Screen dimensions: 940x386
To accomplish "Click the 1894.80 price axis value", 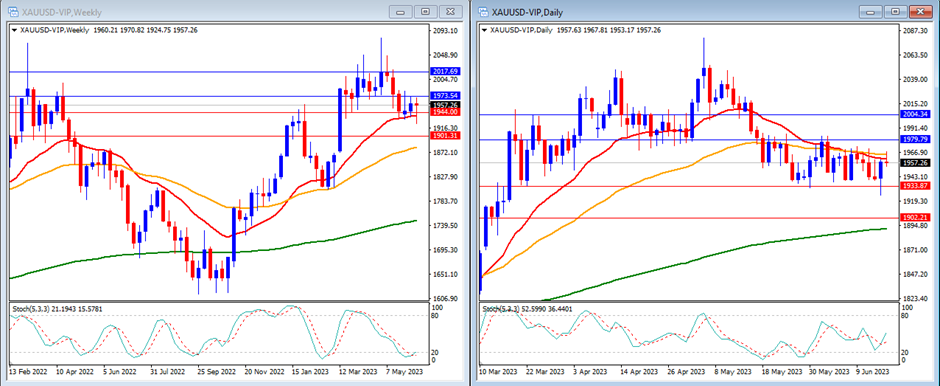I will [915, 225].
